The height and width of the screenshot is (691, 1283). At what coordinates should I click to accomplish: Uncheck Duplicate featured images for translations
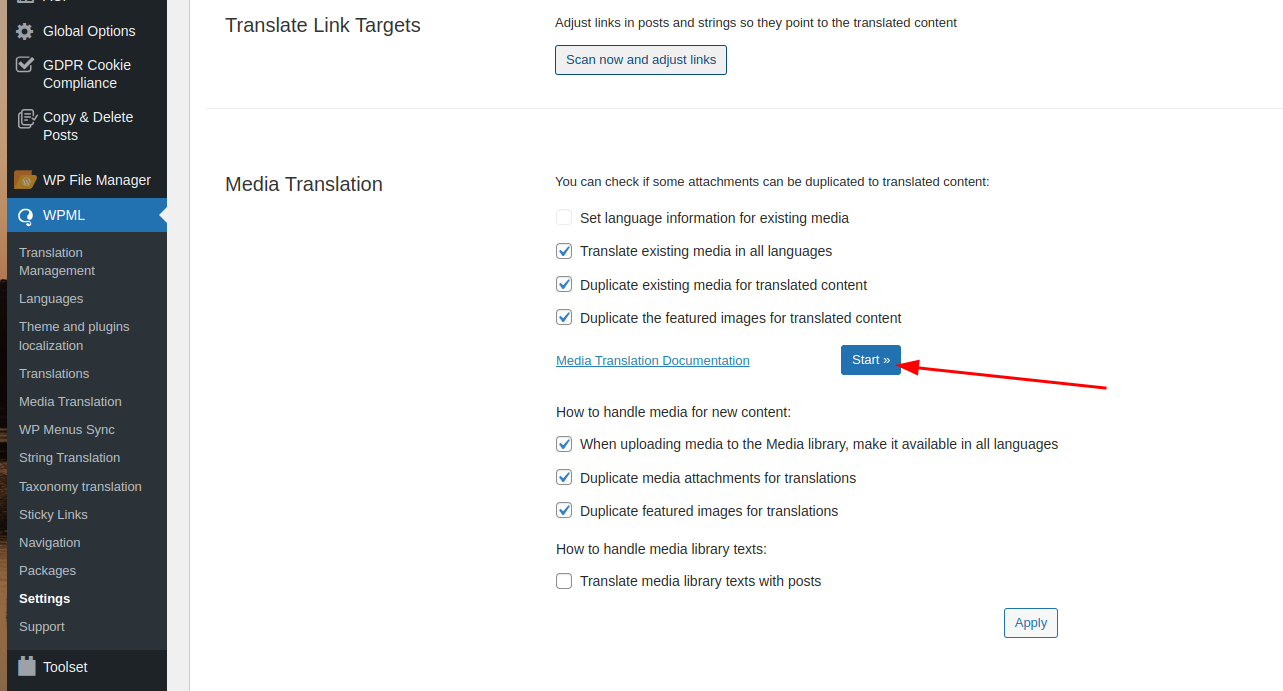(564, 511)
